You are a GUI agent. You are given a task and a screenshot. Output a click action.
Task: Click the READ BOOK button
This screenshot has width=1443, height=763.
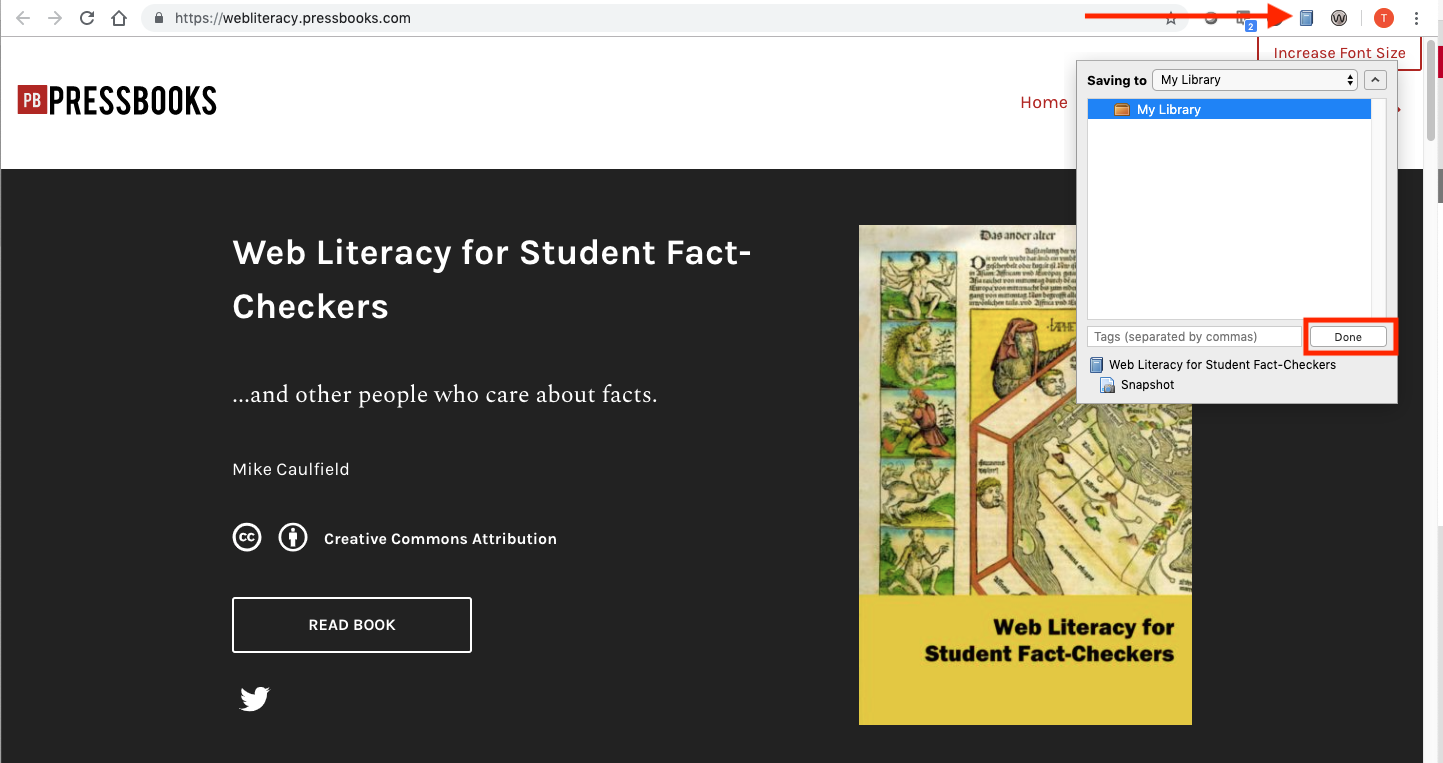tap(352, 625)
